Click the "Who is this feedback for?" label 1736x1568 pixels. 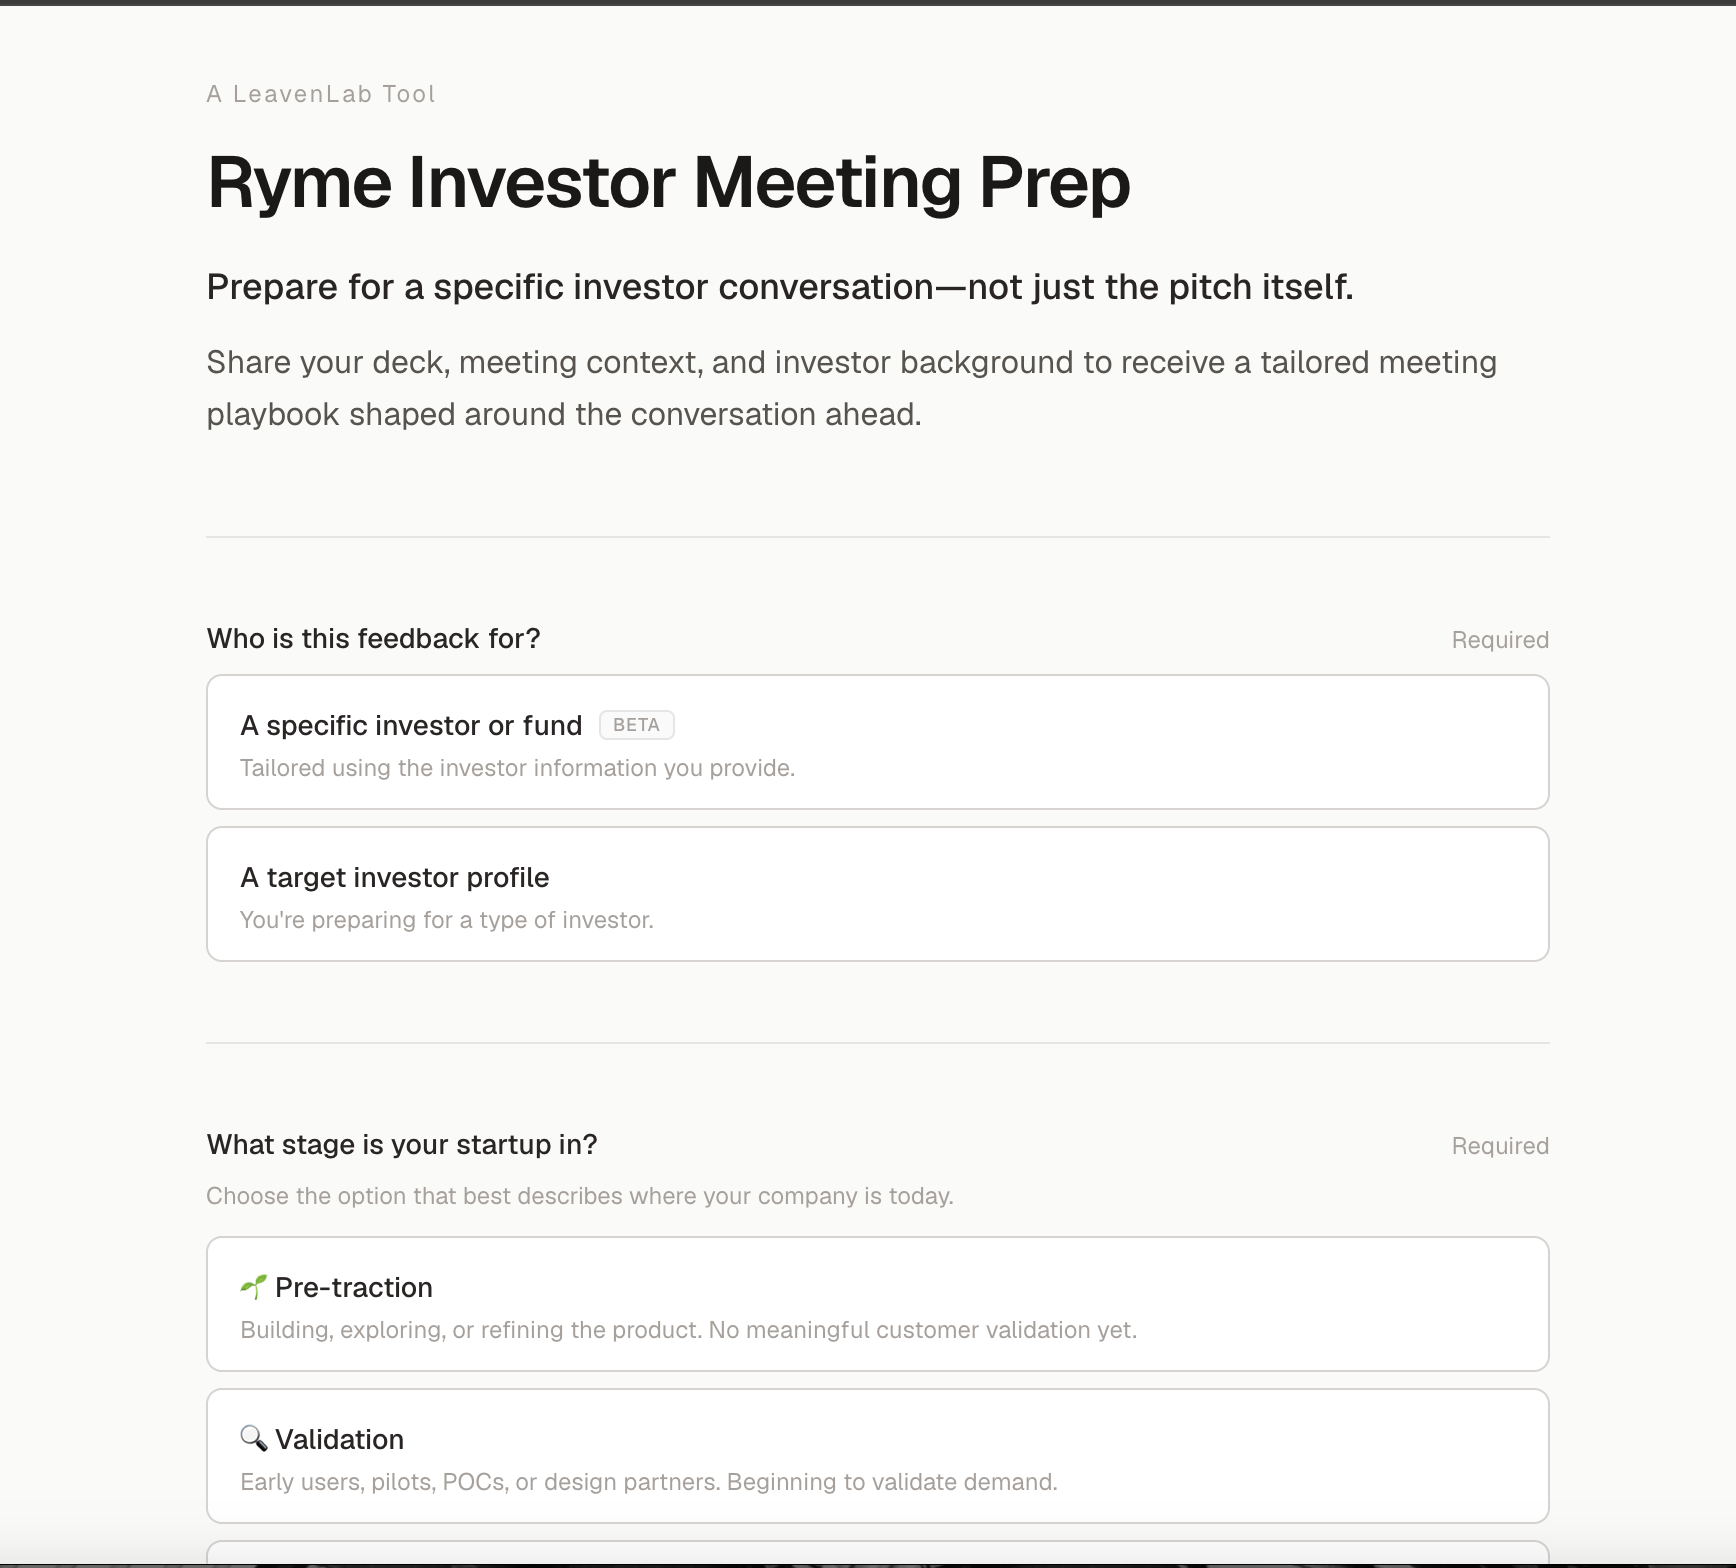373,639
